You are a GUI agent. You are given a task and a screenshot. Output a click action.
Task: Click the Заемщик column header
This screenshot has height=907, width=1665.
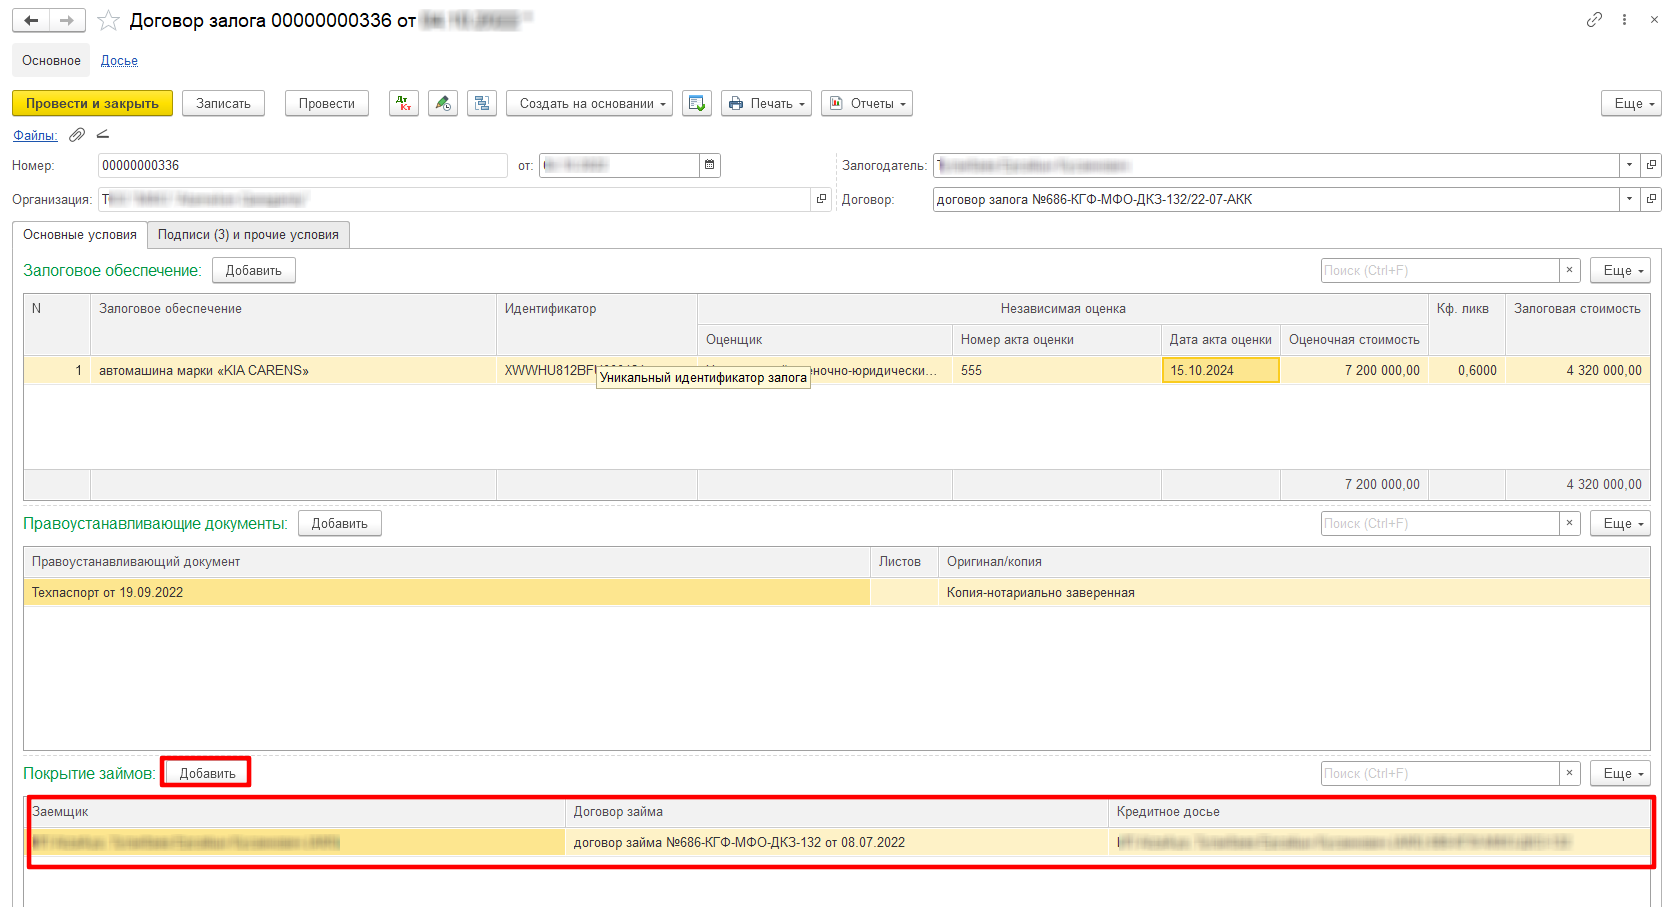pyautogui.click(x=295, y=811)
